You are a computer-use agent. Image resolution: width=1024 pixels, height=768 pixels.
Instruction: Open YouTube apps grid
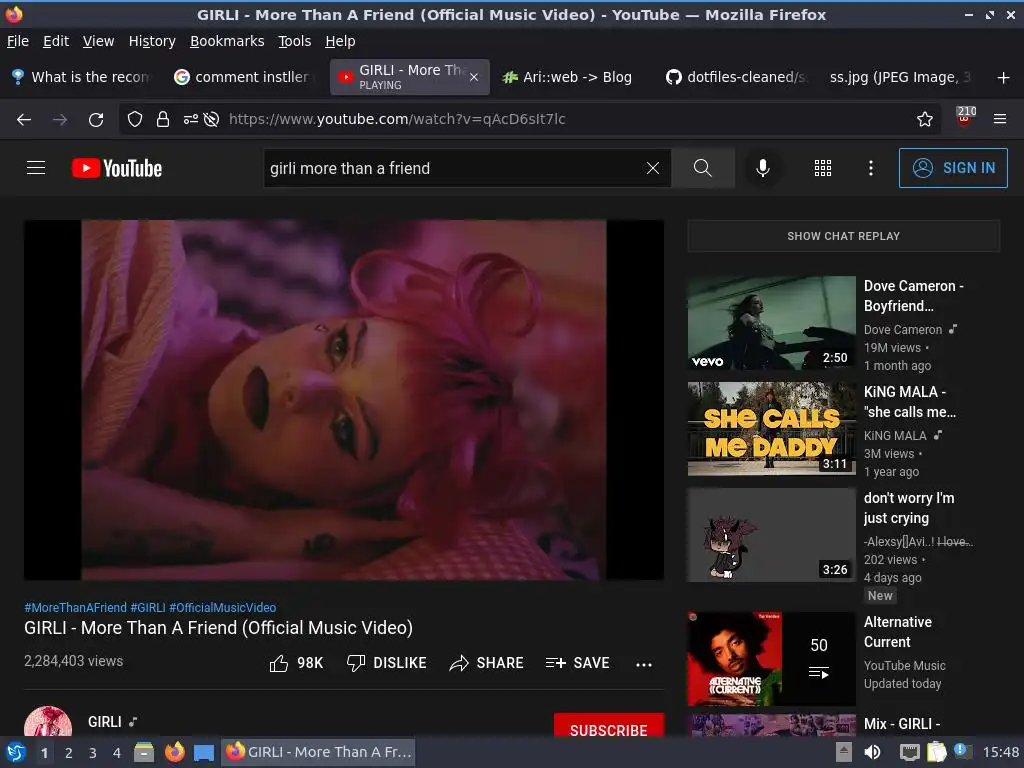click(x=823, y=168)
